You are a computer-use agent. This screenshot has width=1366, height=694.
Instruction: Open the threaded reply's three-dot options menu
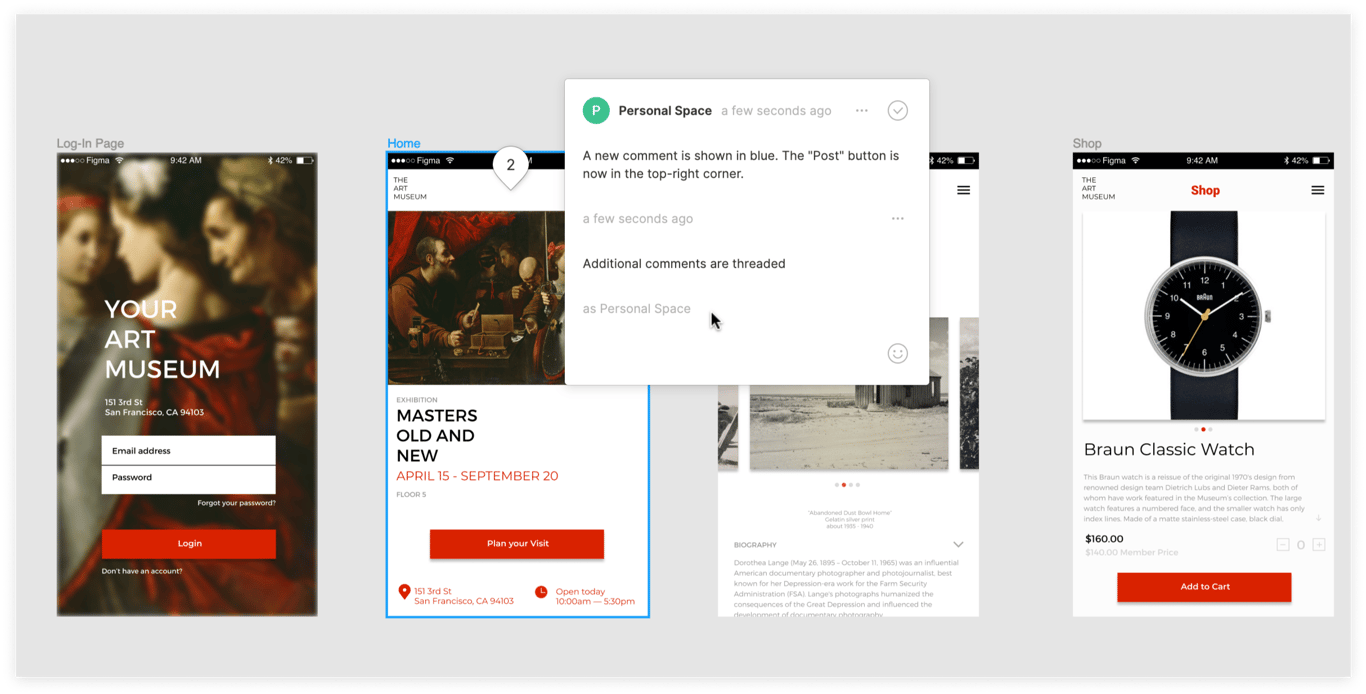click(897, 219)
